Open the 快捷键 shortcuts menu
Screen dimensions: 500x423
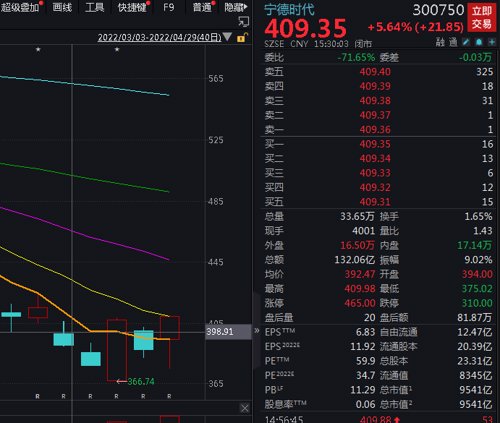click(x=132, y=7)
